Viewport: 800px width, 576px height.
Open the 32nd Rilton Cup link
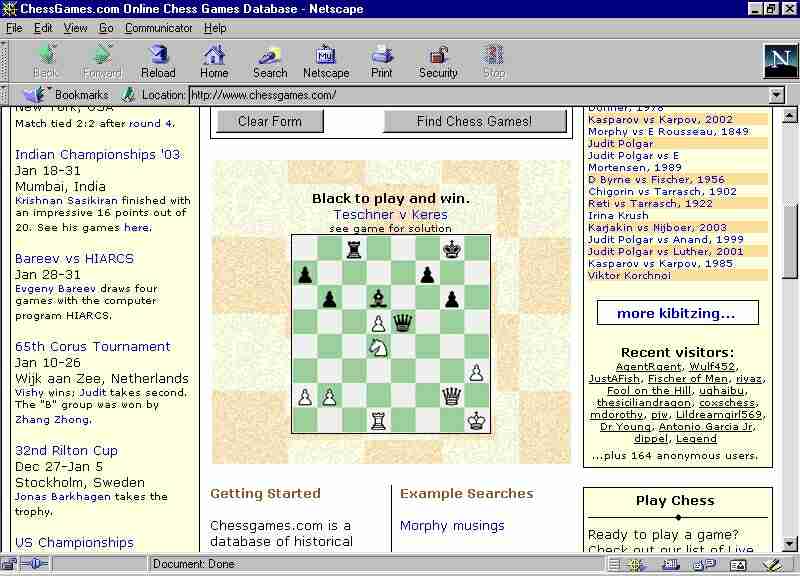[66, 450]
